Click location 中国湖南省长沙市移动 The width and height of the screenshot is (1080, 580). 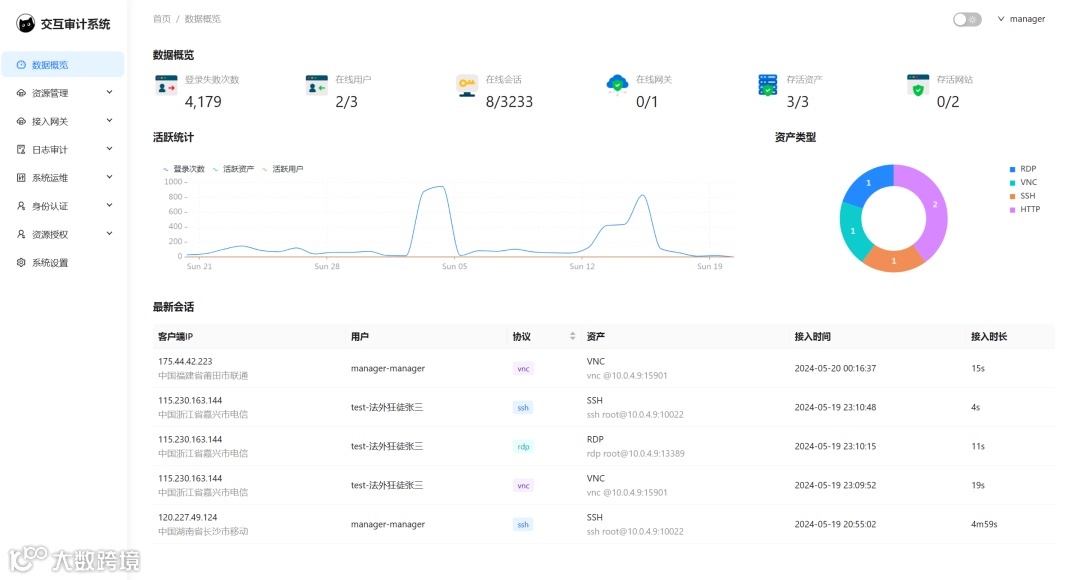click(203, 532)
